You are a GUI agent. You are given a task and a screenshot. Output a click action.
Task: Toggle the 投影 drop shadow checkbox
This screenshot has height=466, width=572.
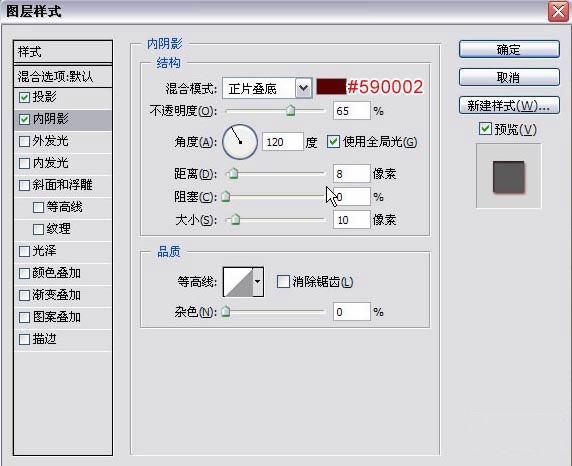point(24,97)
